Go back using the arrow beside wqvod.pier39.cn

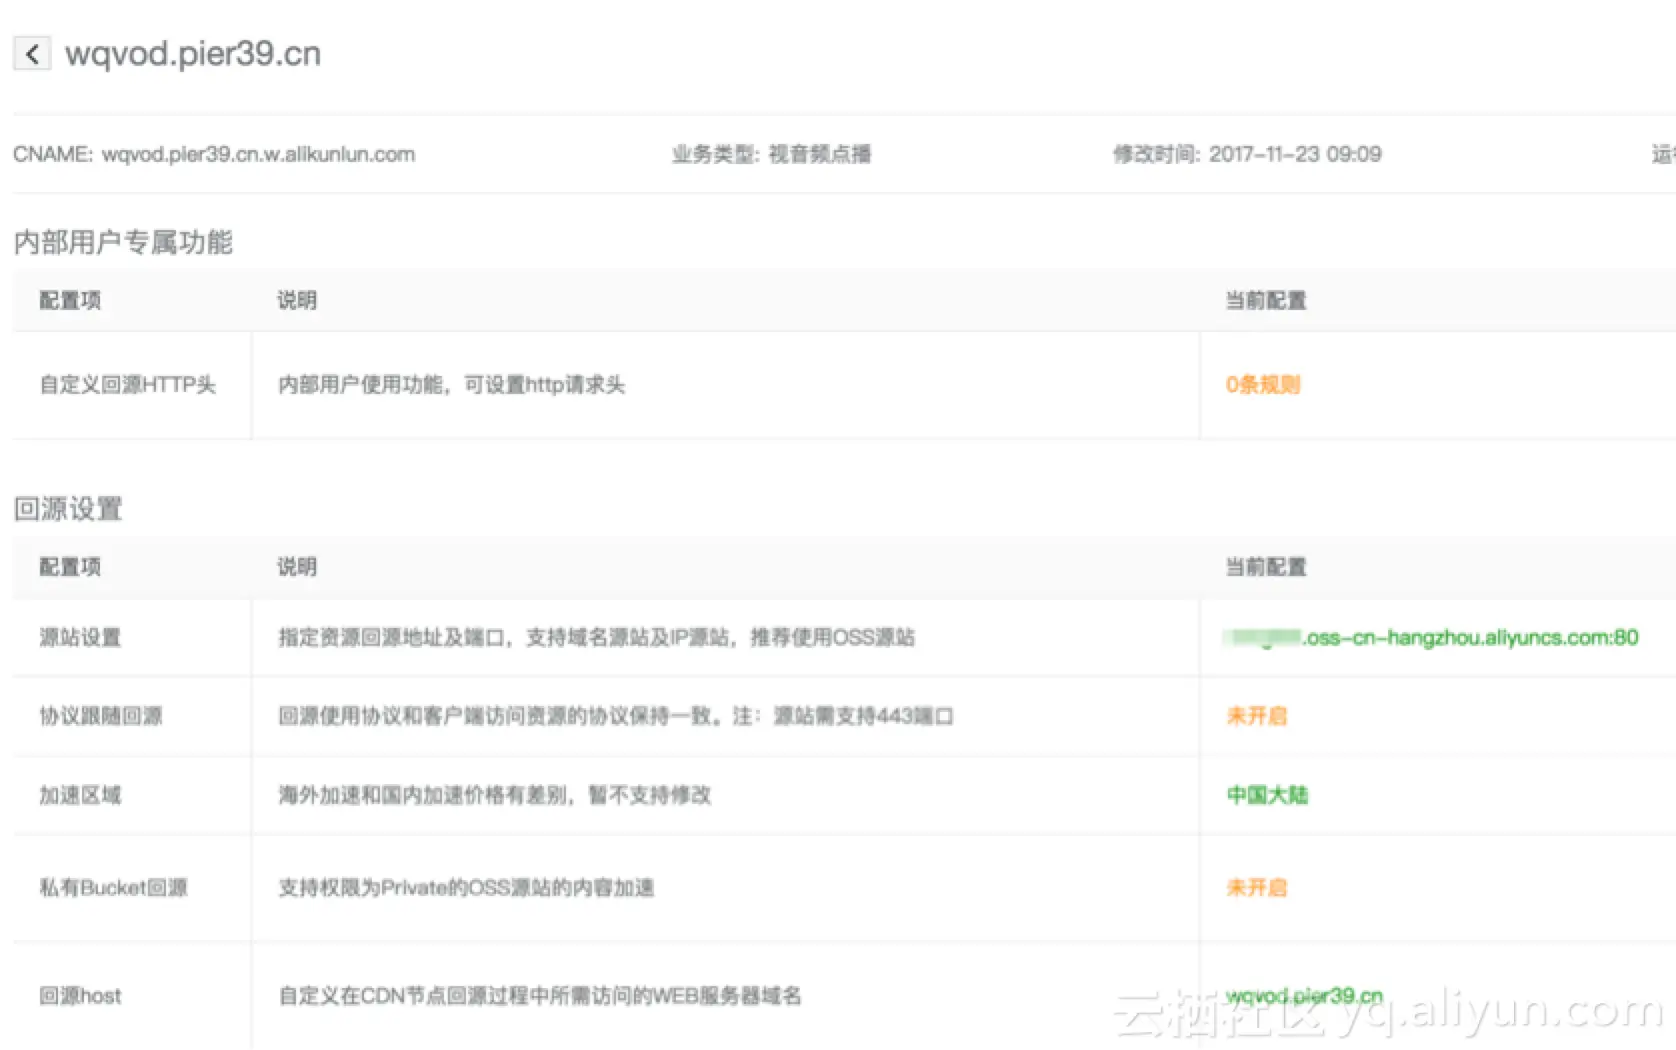tap(32, 53)
